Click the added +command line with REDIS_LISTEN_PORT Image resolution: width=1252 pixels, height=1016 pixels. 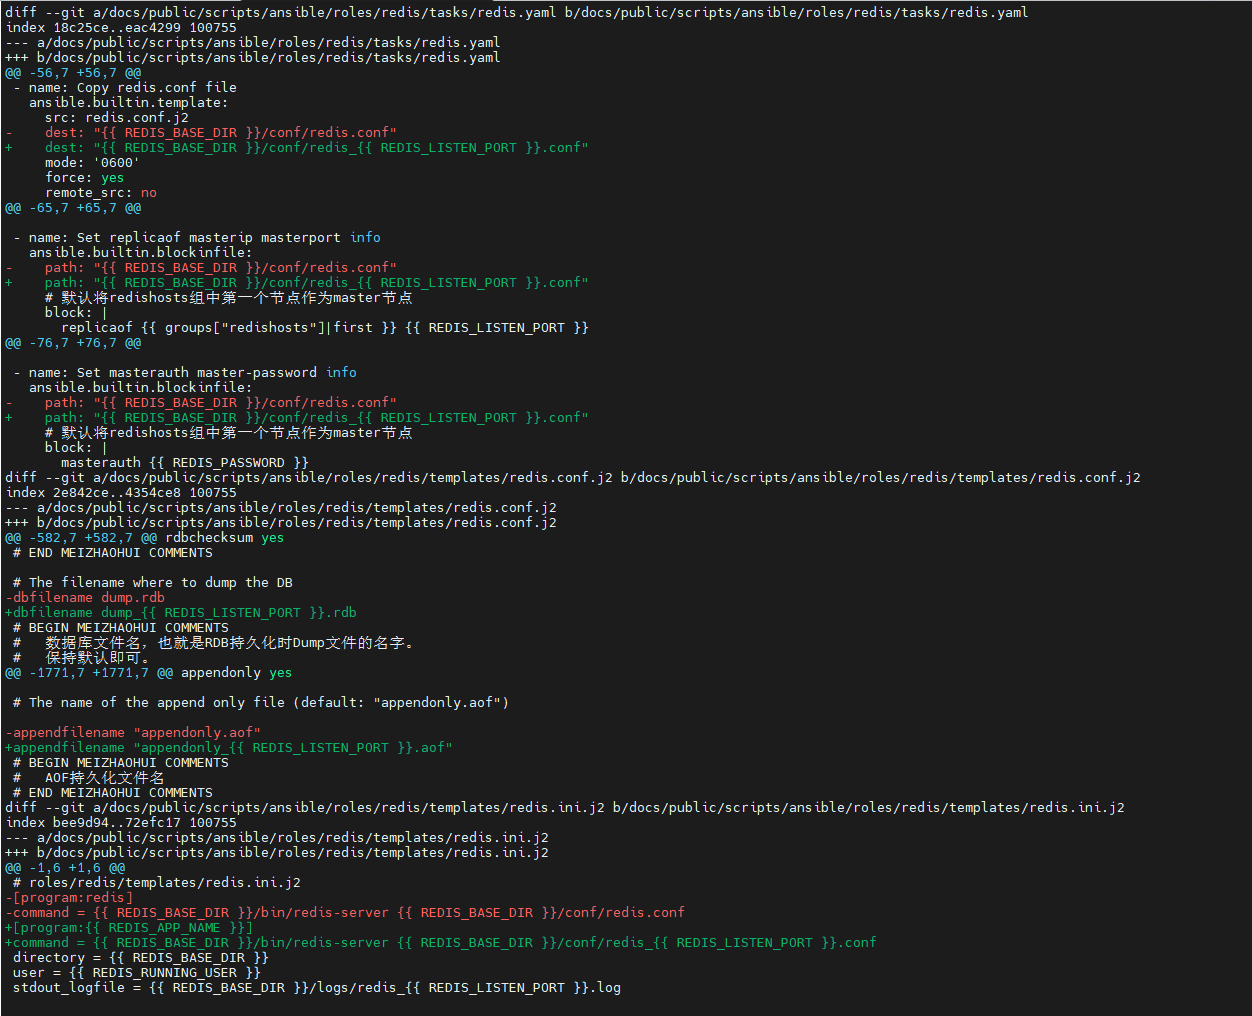pyautogui.click(x=441, y=942)
